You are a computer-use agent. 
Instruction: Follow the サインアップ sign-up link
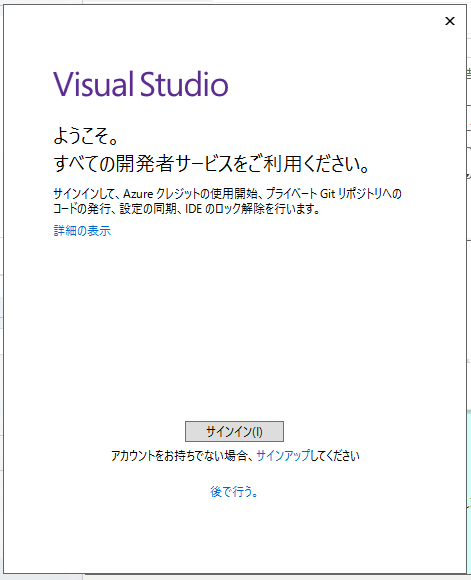click(283, 455)
